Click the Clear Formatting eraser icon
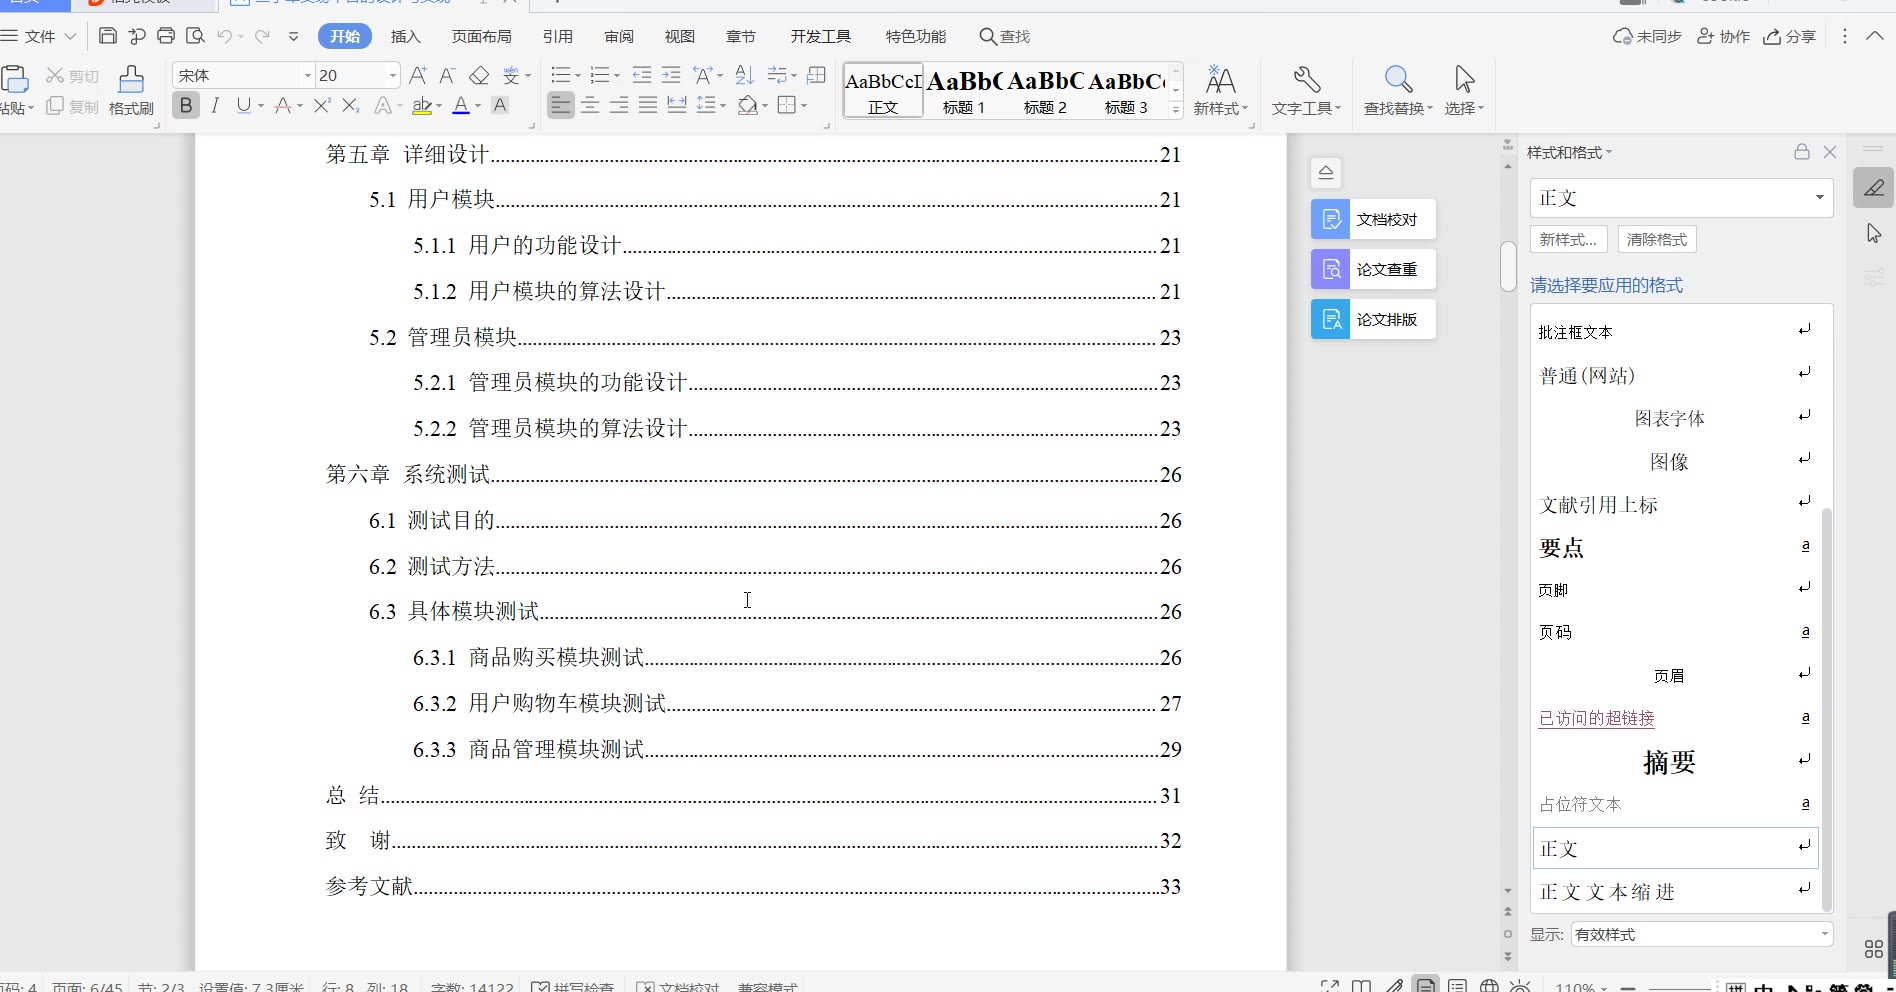Screen dimensions: 1896x992 coord(479,75)
